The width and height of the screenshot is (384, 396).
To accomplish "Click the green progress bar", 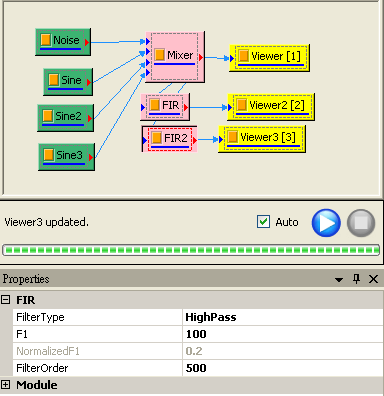I will point(191,250).
